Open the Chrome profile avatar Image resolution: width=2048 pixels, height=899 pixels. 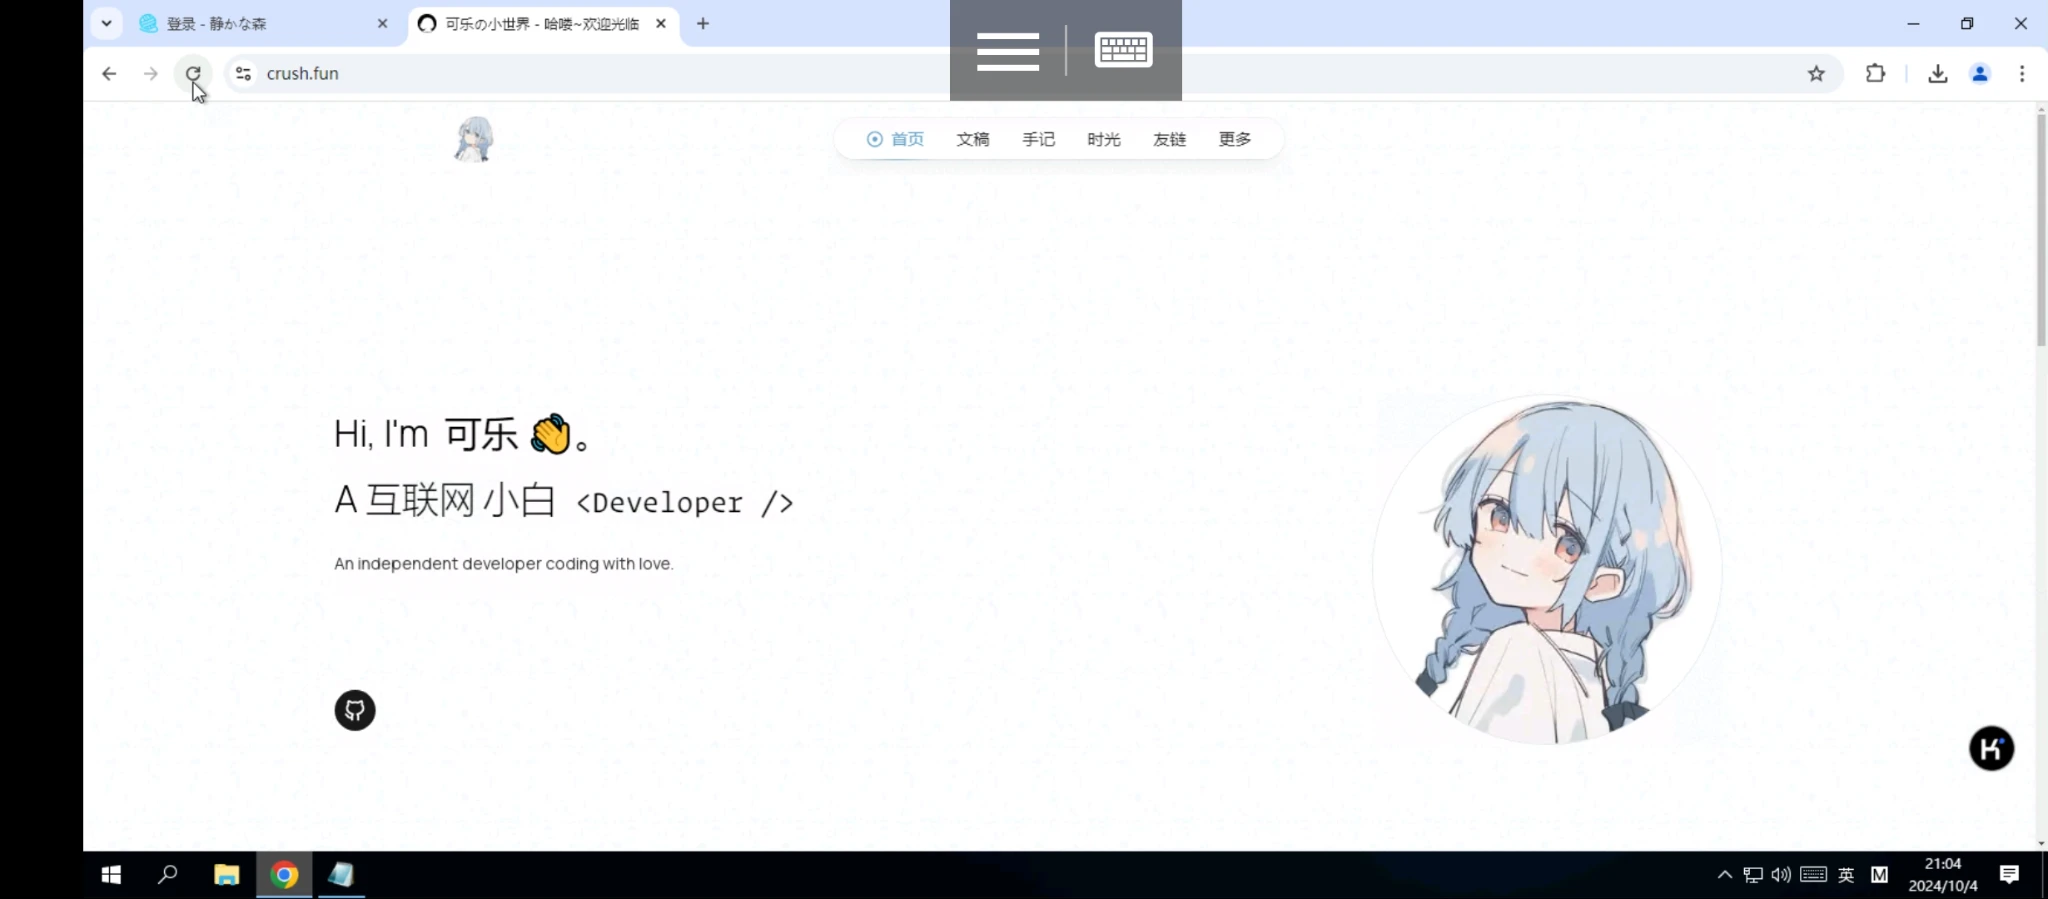coord(1979,73)
